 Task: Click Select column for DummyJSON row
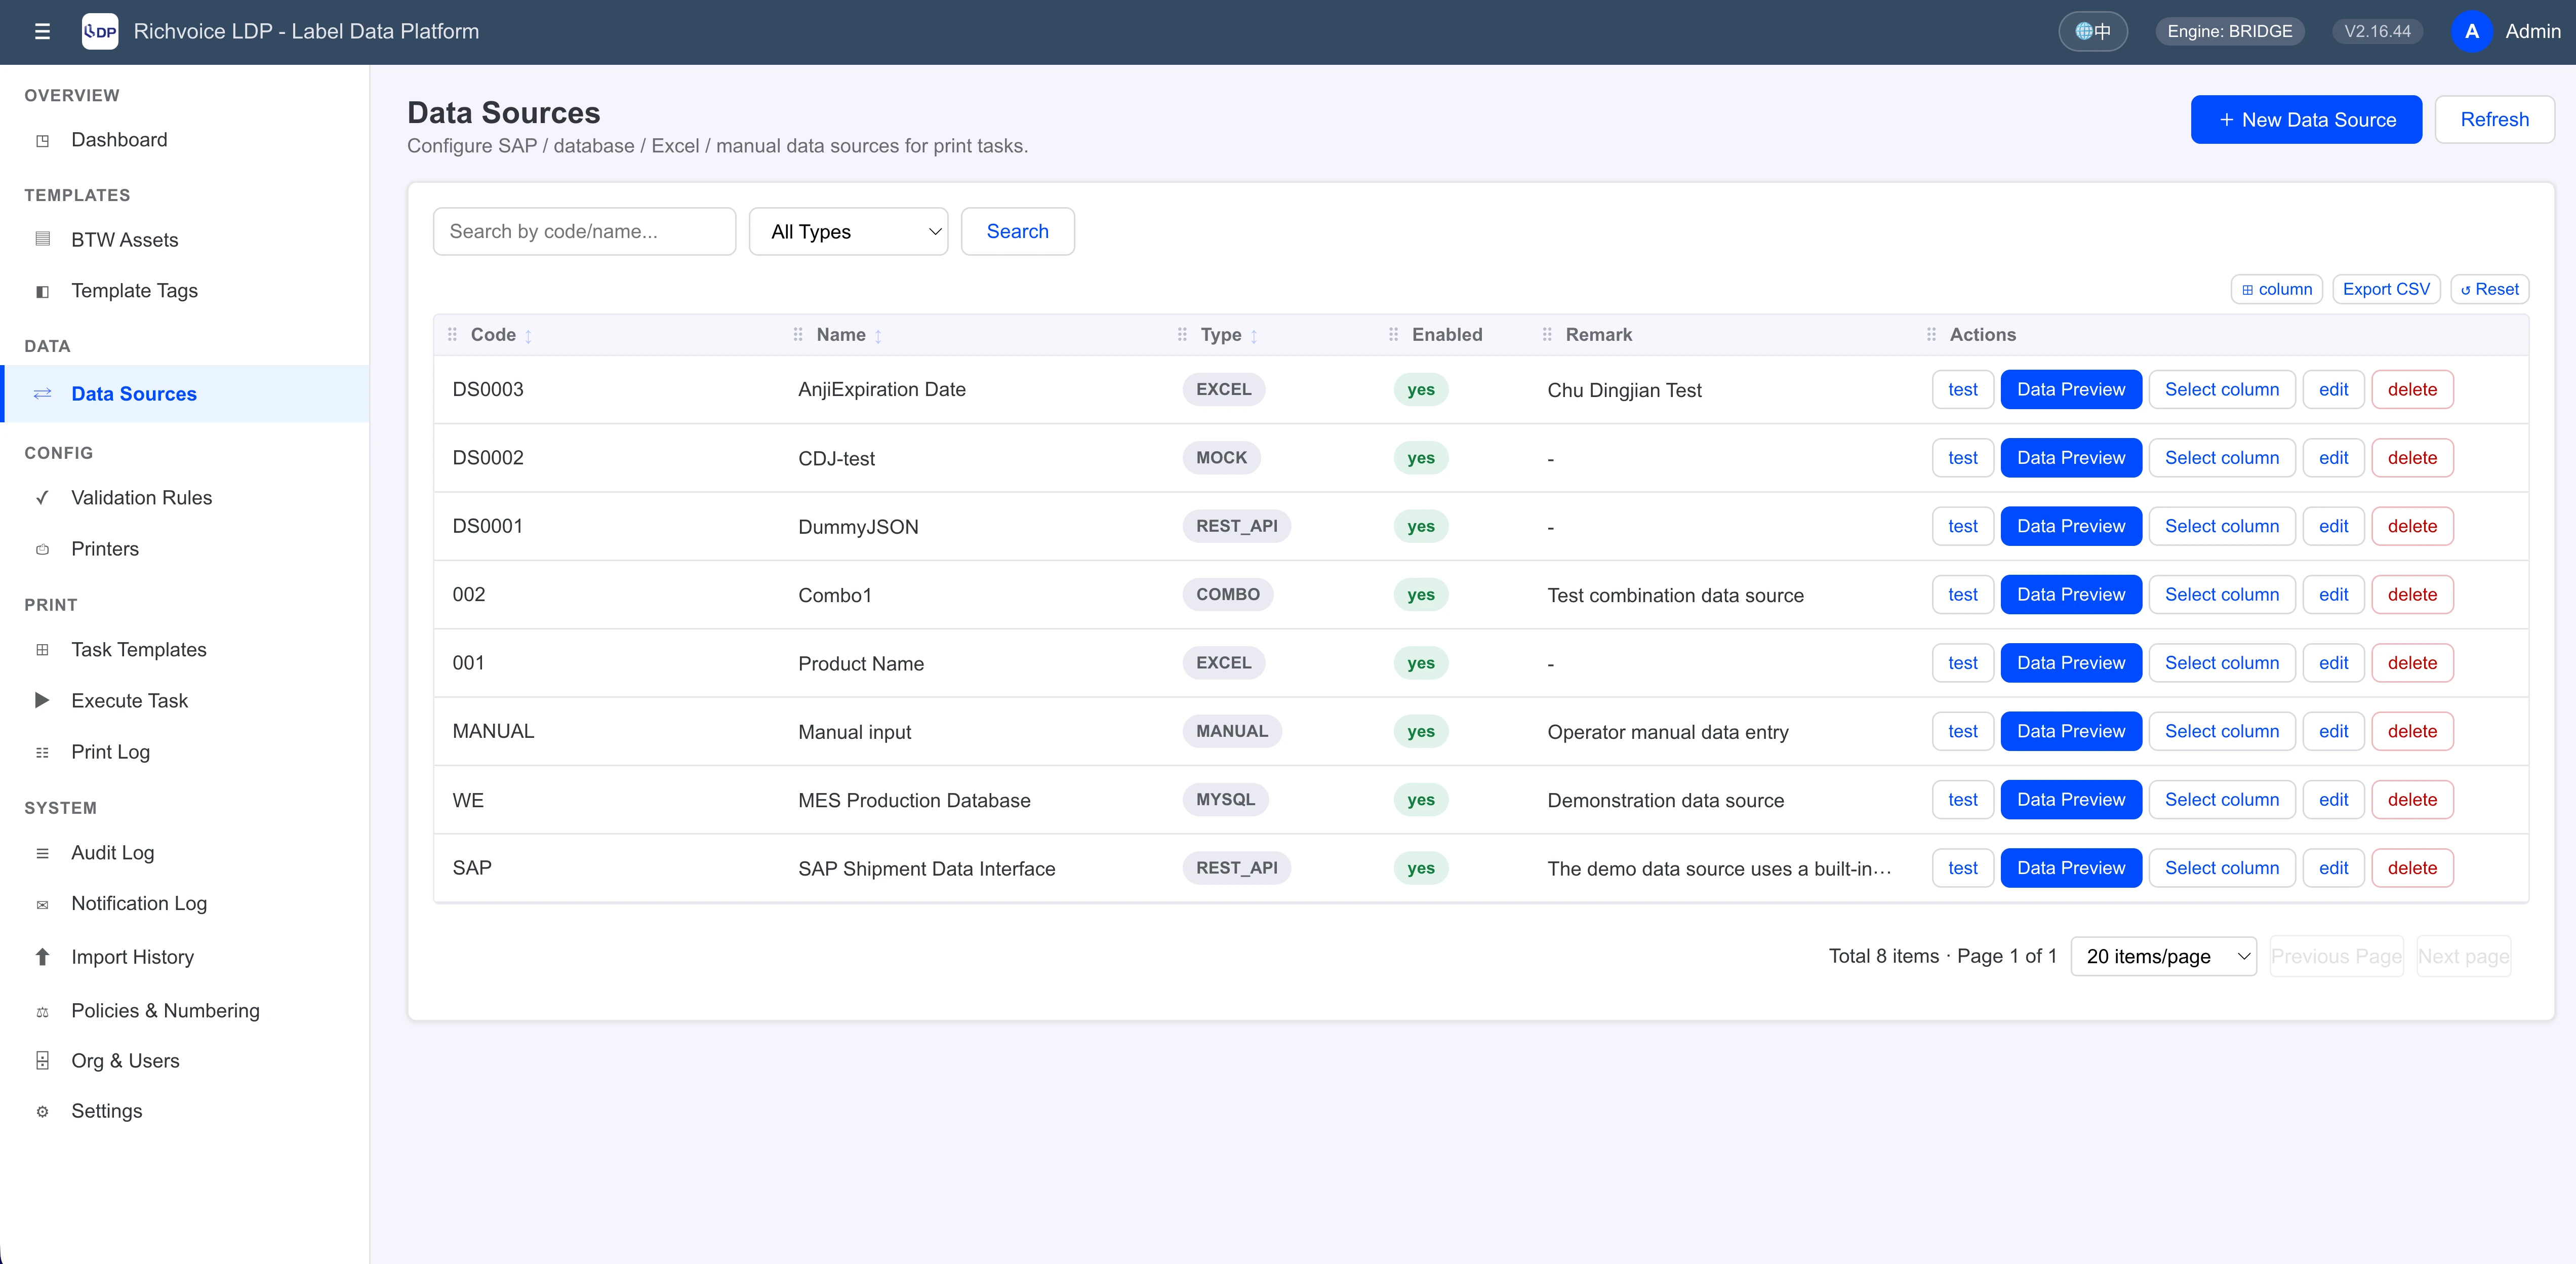click(x=2221, y=526)
